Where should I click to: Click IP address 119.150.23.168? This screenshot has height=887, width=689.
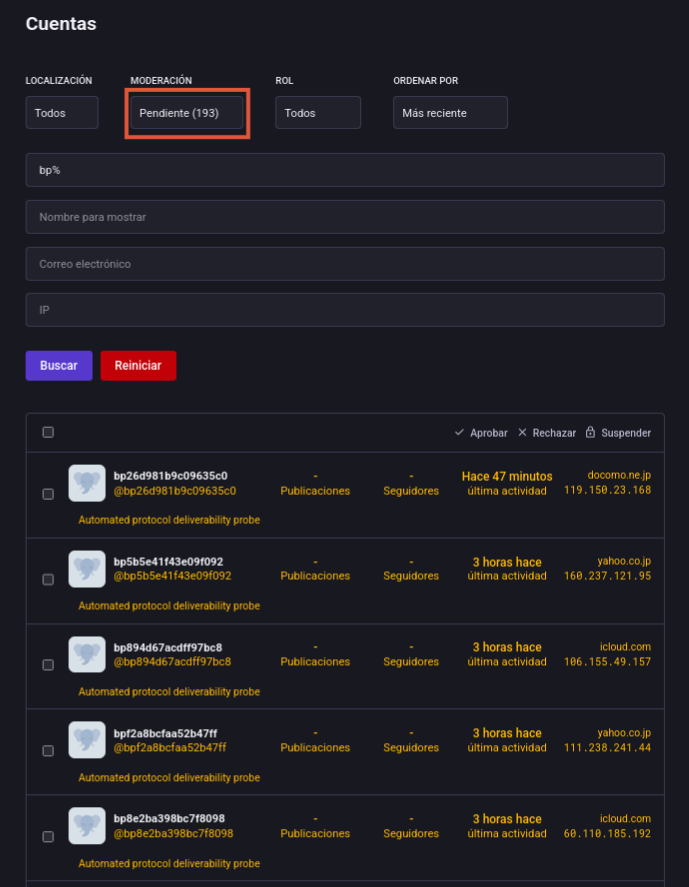click(608, 490)
